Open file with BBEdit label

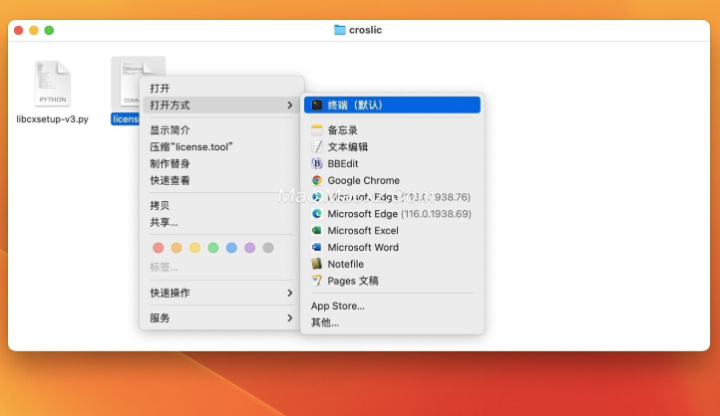click(x=343, y=163)
